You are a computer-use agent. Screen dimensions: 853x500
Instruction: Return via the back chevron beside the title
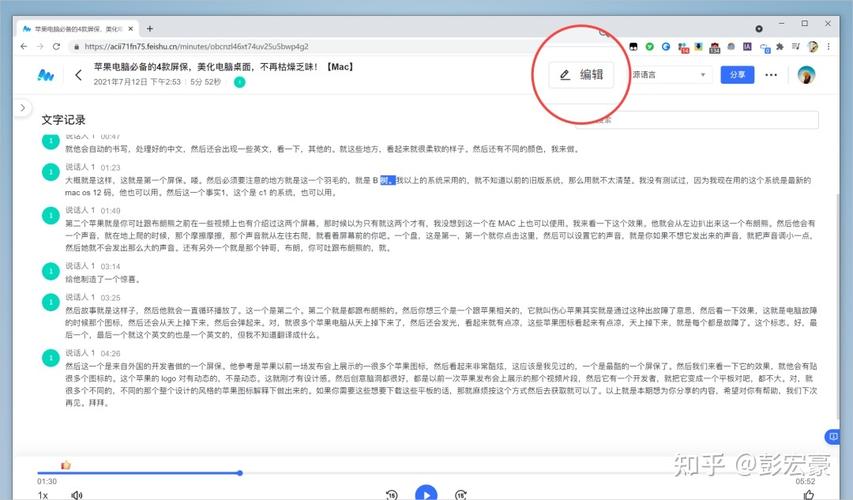tap(78, 75)
